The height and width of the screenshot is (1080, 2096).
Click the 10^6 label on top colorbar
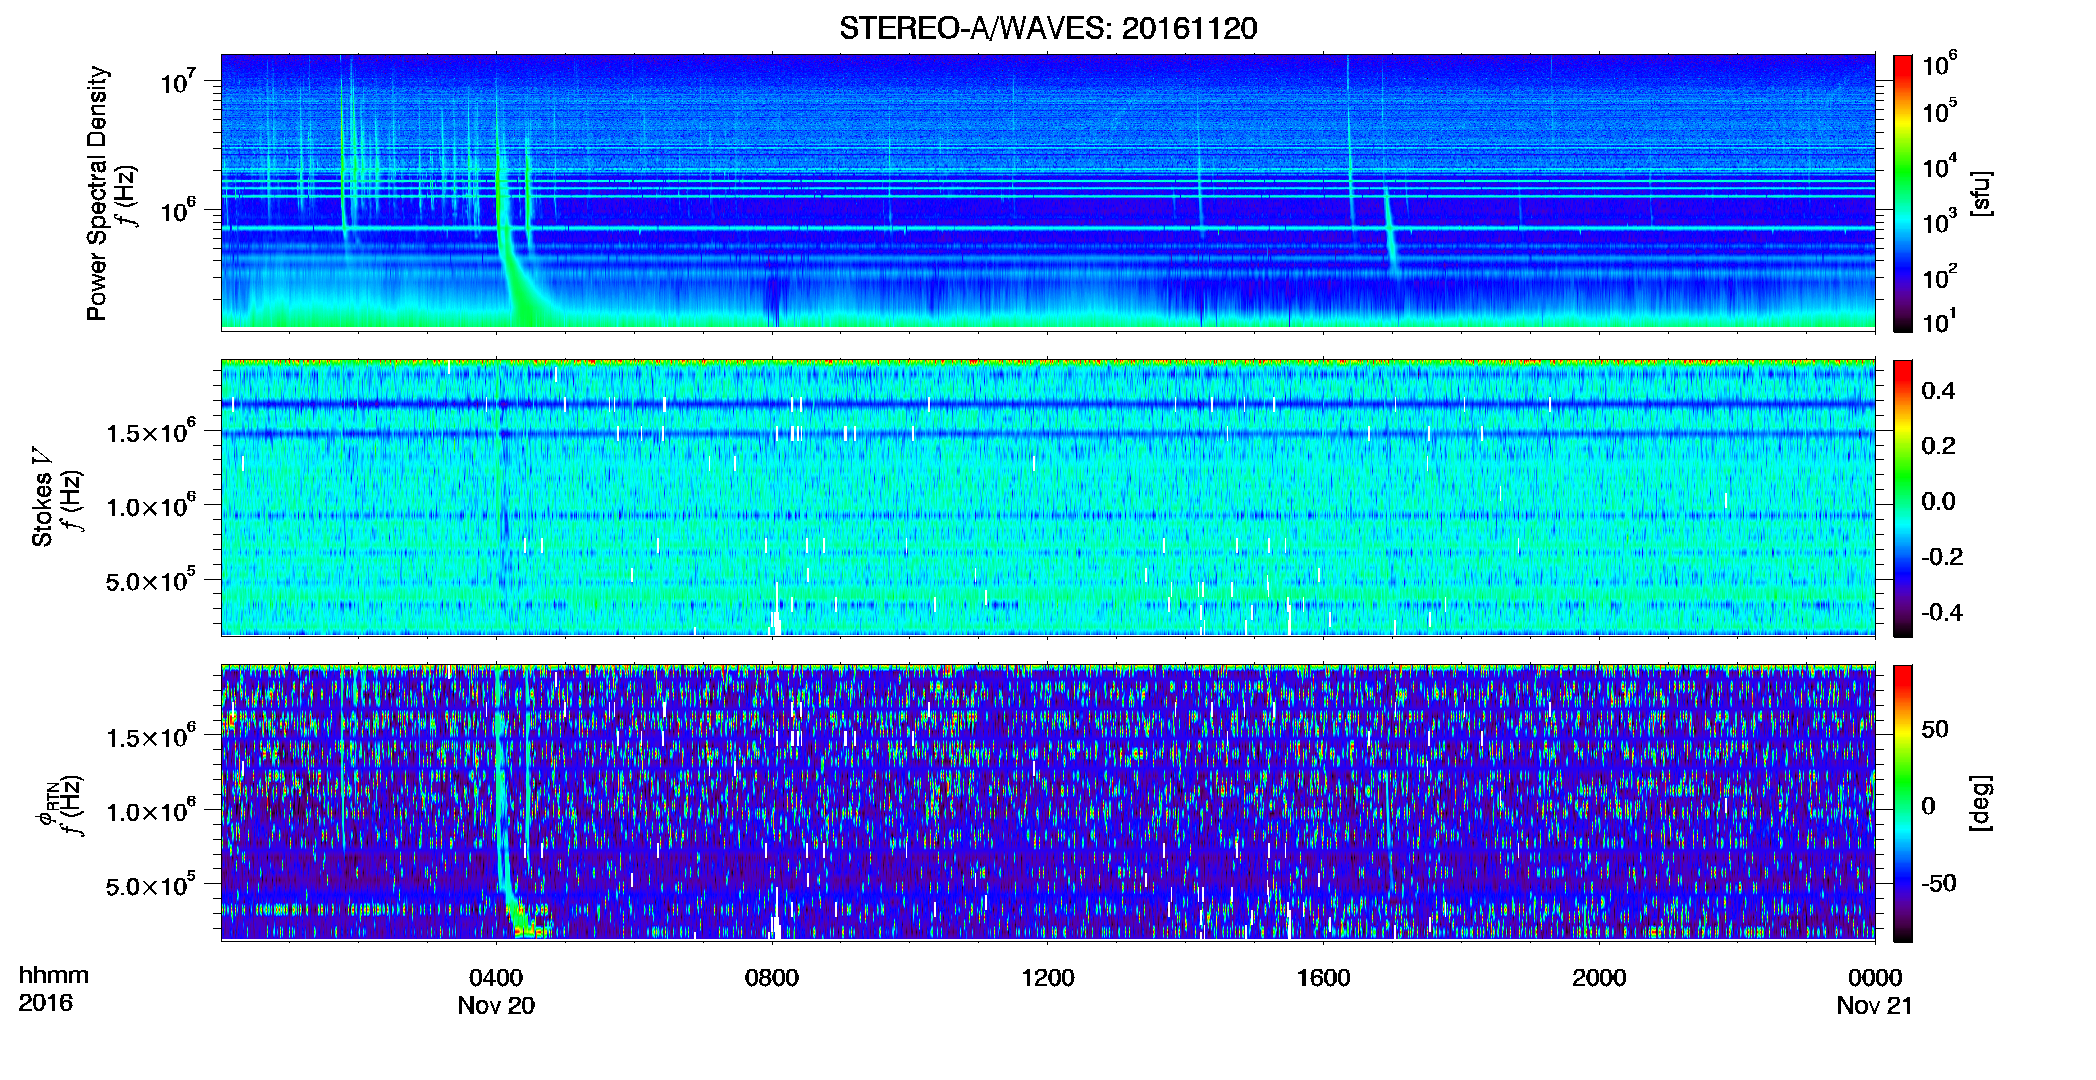[1940, 65]
